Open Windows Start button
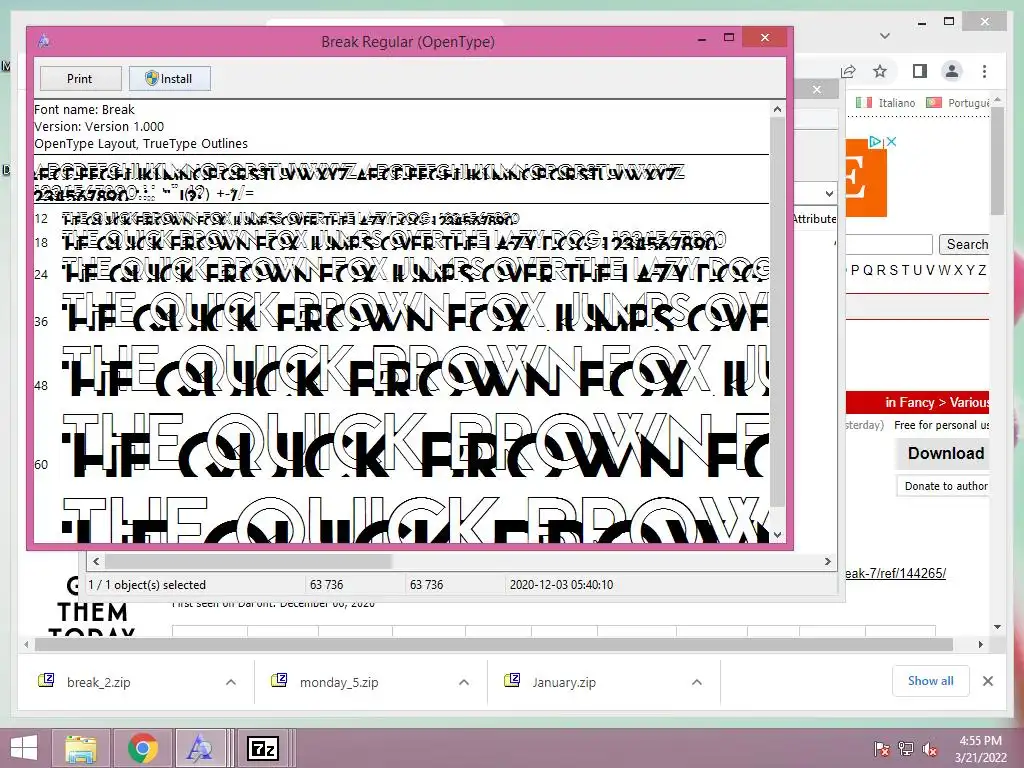 coord(24,748)
